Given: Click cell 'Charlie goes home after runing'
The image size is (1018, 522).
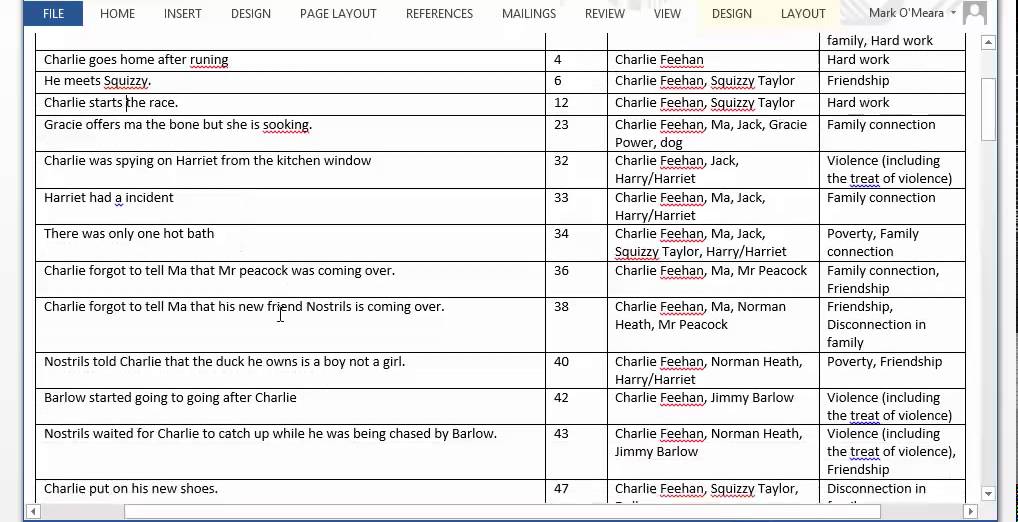Looking at the screenshot, I should pyautogui.click(x=291, y=60).
